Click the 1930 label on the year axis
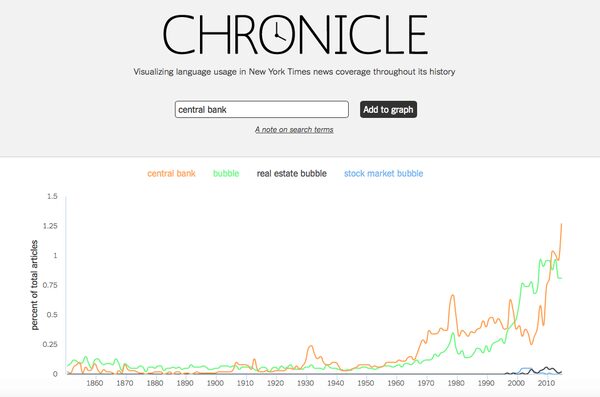 point(305,383)
